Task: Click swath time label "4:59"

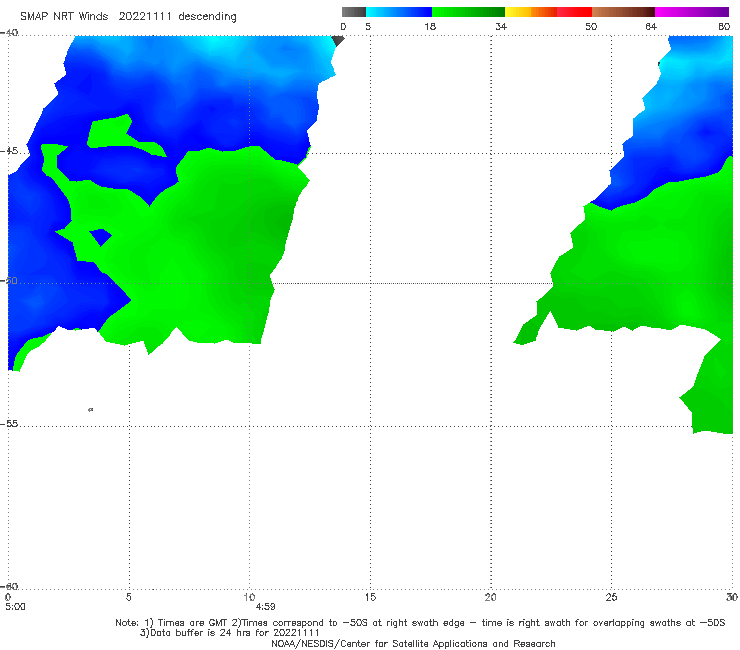Action: pos(265,607)
